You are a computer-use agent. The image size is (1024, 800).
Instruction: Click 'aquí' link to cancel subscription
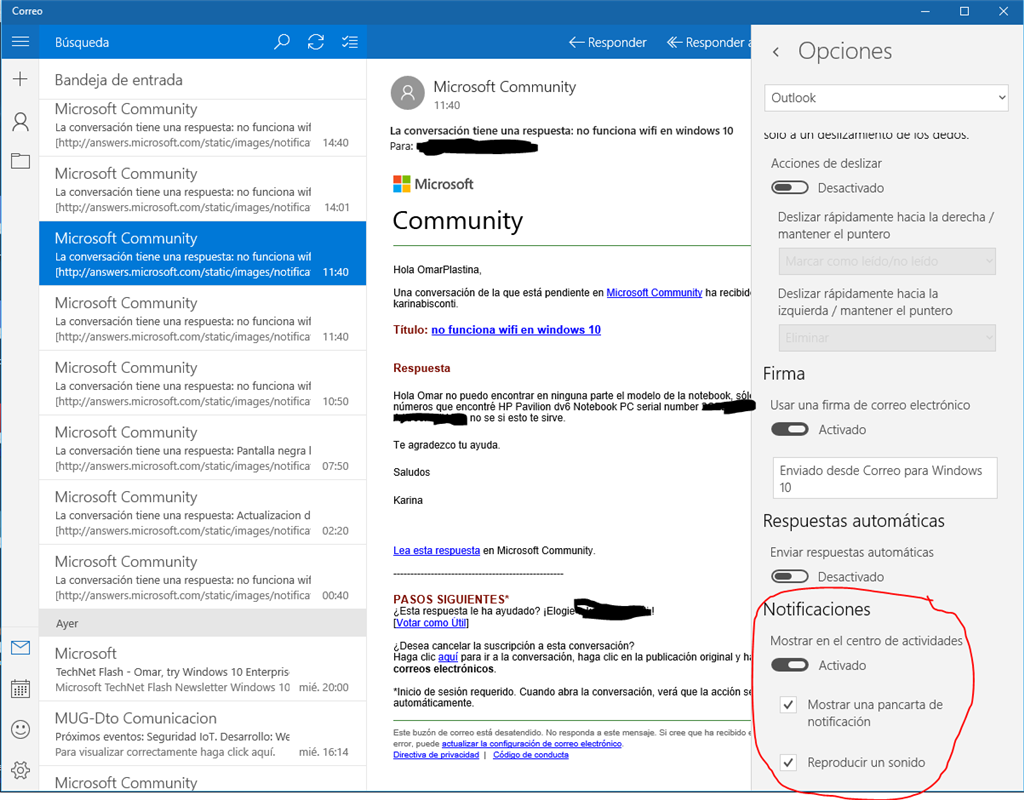448,657
